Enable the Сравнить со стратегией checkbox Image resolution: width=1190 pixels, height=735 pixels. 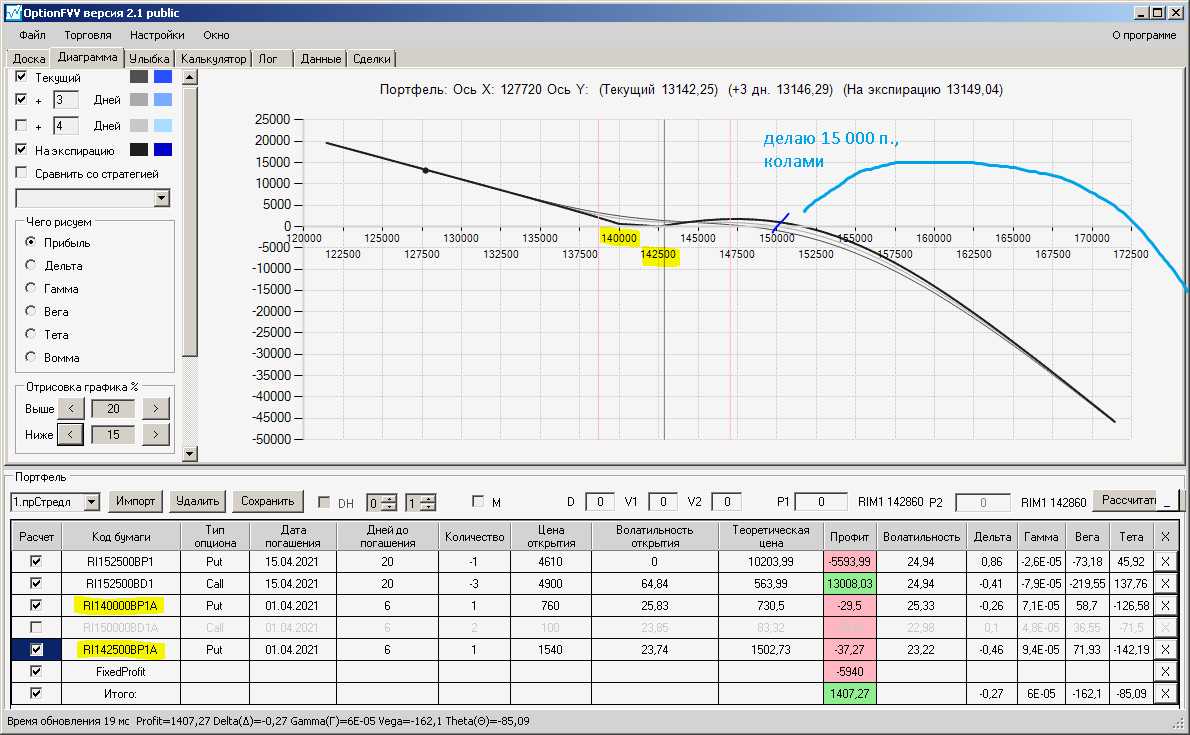tap(21, 173)
